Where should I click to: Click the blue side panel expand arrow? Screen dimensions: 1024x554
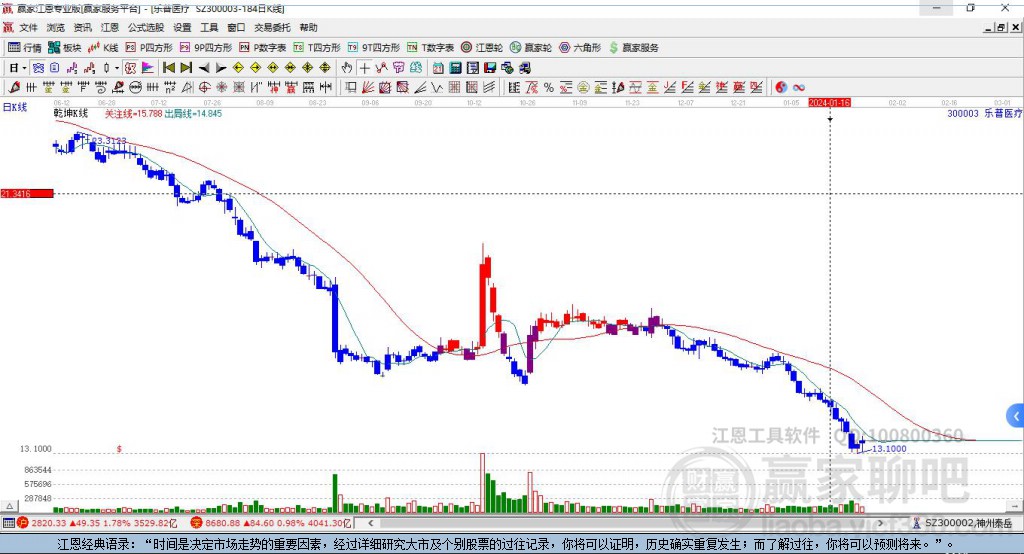click(x=1016, y=416)
